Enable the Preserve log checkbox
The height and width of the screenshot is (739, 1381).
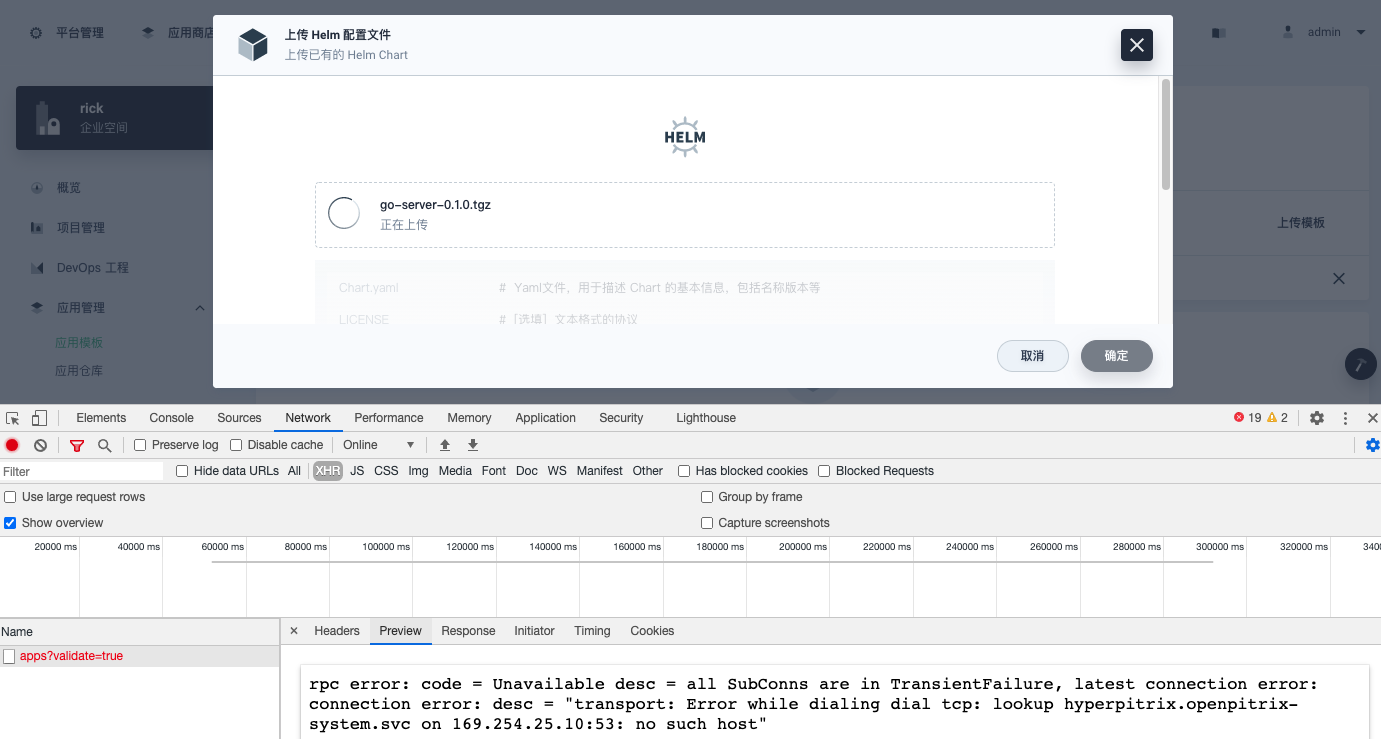pos(139,444)
